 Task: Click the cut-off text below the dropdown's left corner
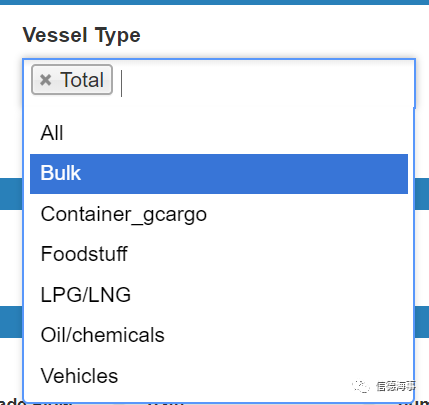[13, 401]
